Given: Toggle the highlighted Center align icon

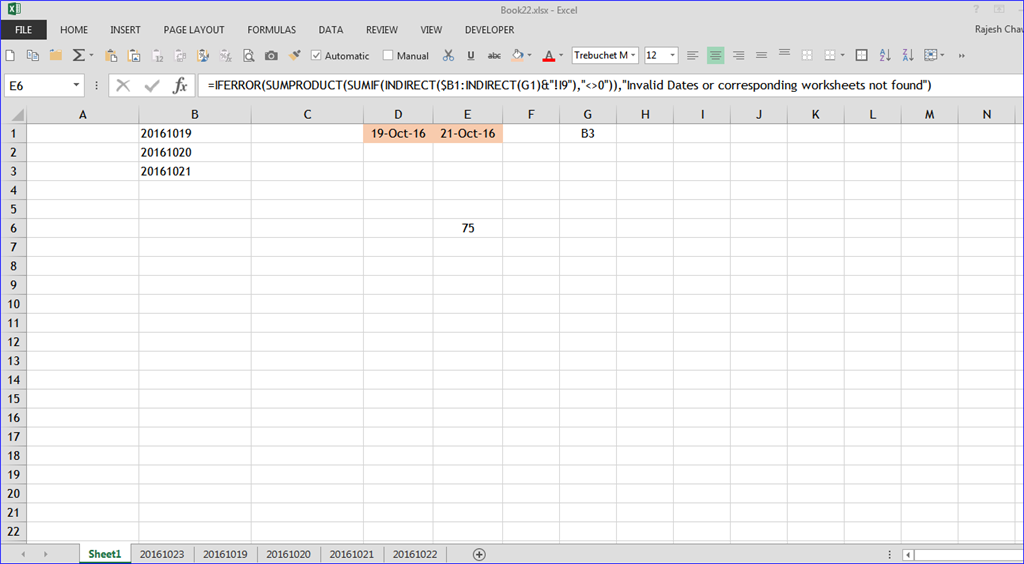Looking at the screenshot, I should pyautogui.click(x=716, y=55).
